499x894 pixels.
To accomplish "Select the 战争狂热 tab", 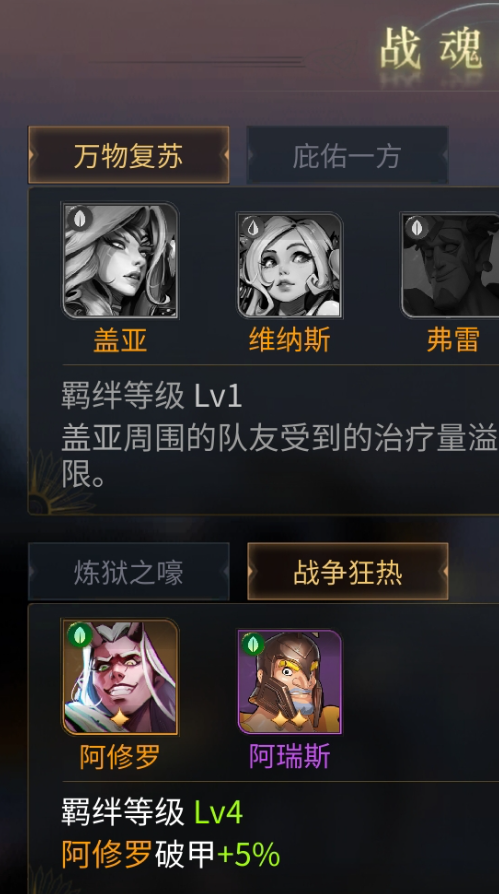I will tap(348, 572).
